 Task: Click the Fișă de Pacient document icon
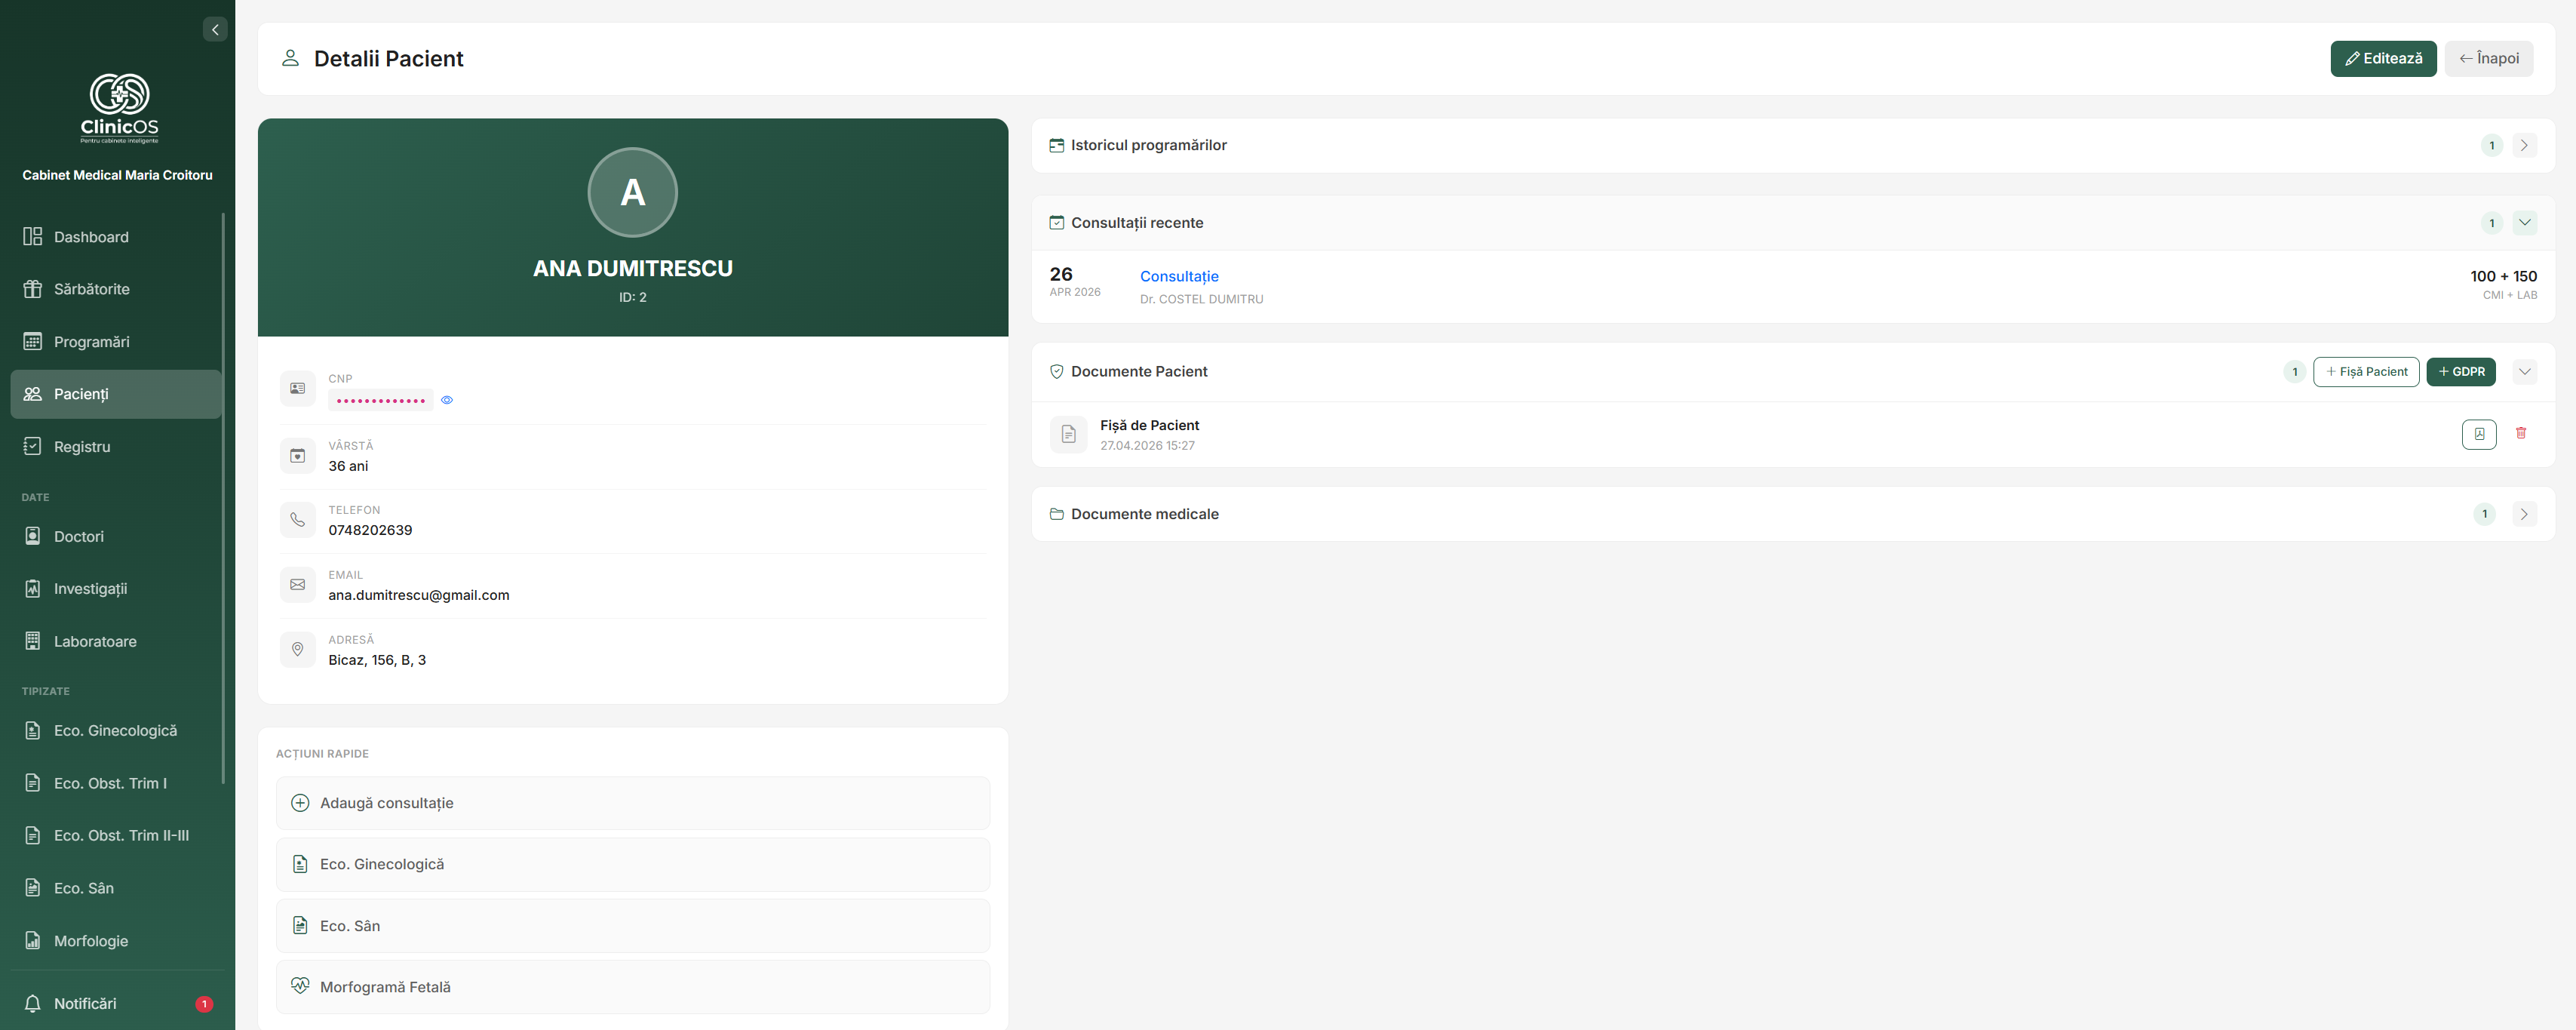(1068, 434)
